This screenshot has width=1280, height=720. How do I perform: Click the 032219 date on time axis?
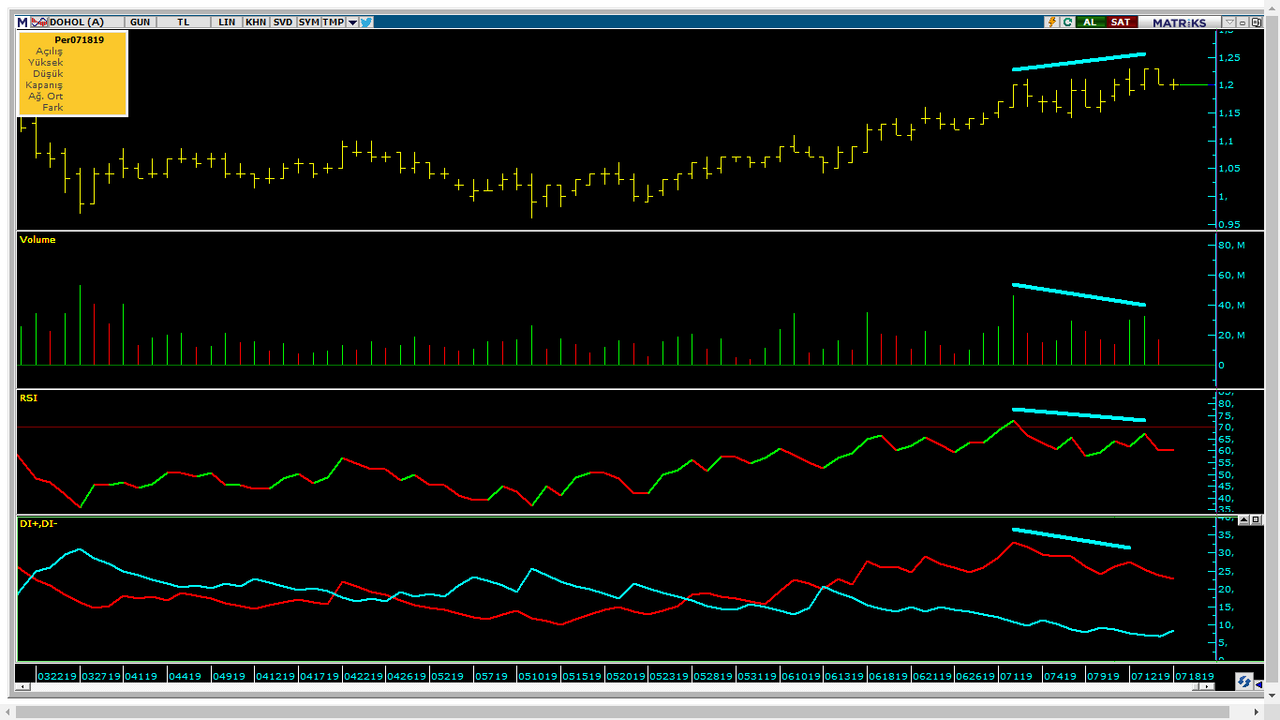[56, 676]
